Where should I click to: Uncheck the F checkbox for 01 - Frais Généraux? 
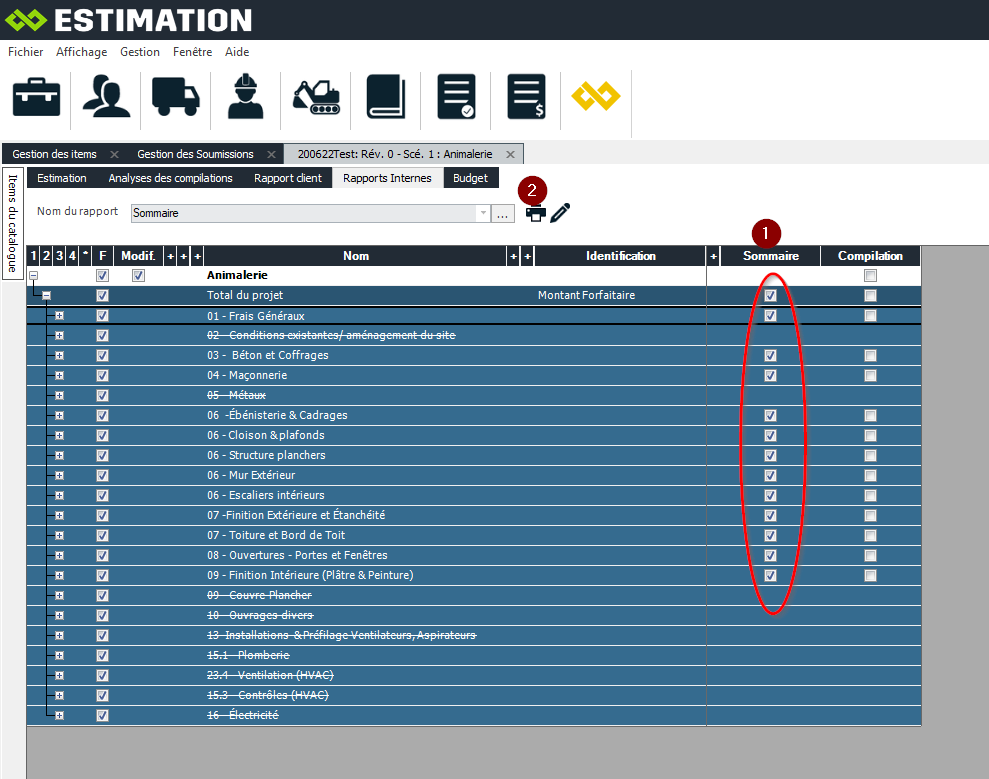click(102, 316)
